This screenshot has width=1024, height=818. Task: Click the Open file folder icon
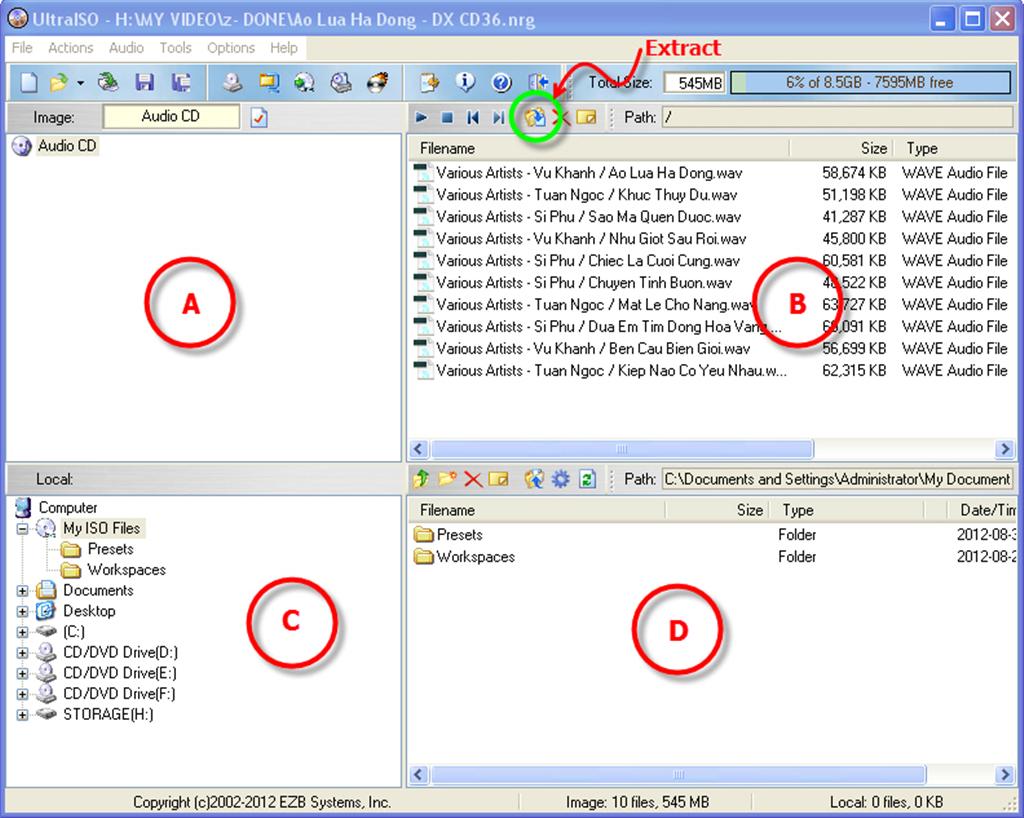pos(59,82)
